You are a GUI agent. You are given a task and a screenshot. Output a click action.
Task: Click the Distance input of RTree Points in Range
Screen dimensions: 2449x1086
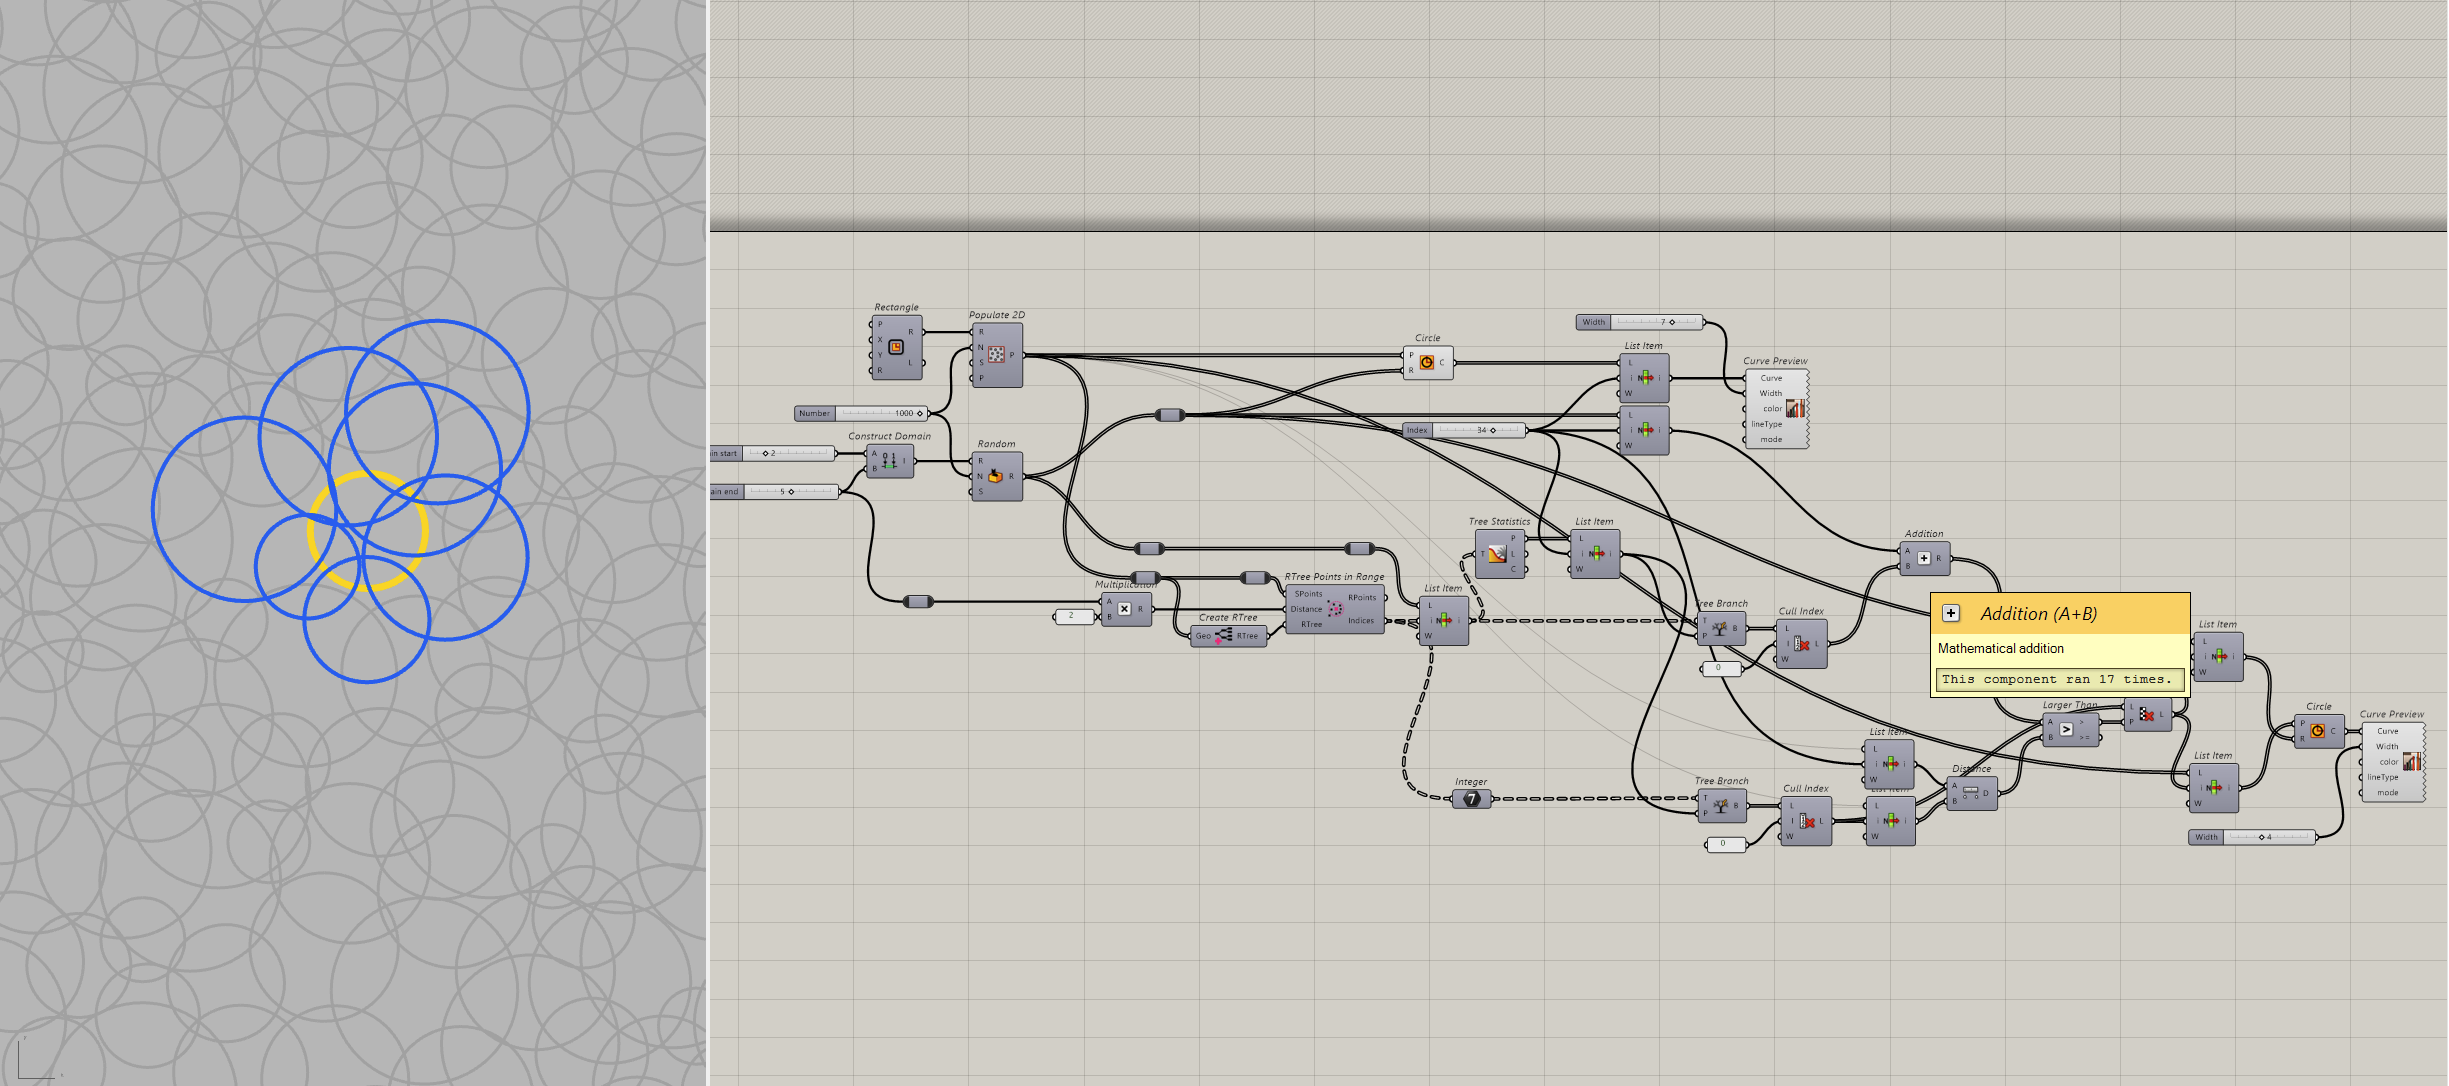pos(1306,608)
